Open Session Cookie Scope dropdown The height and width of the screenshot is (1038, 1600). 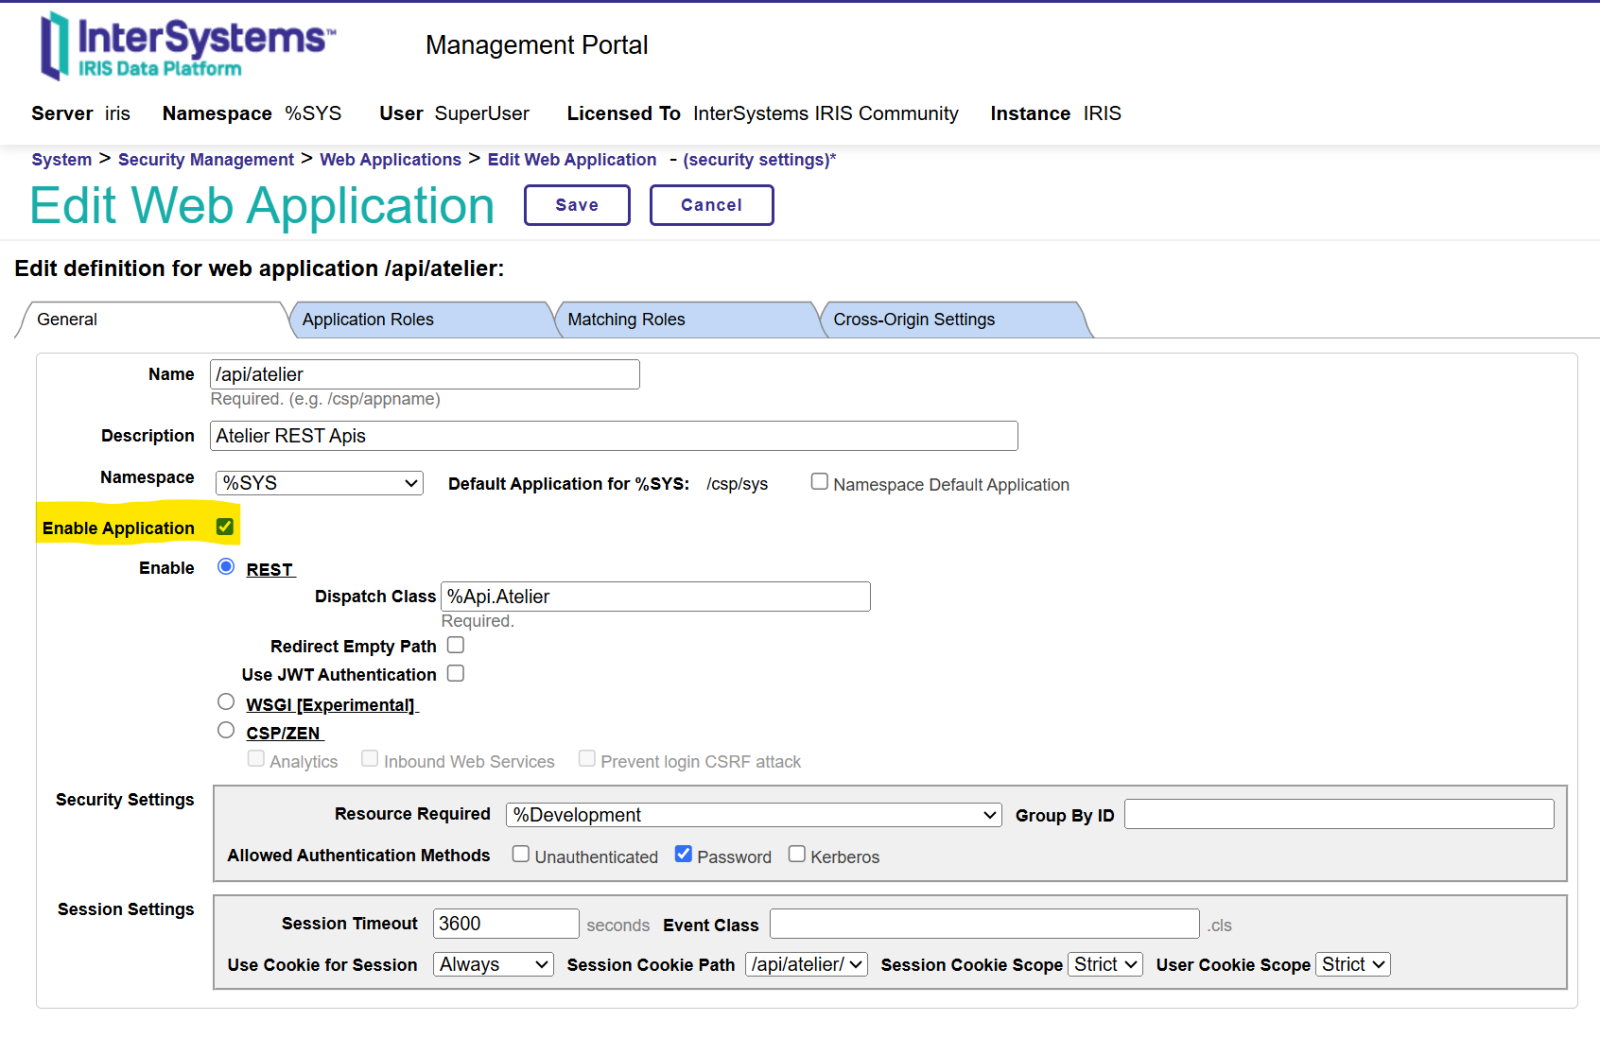[1105, 964]
